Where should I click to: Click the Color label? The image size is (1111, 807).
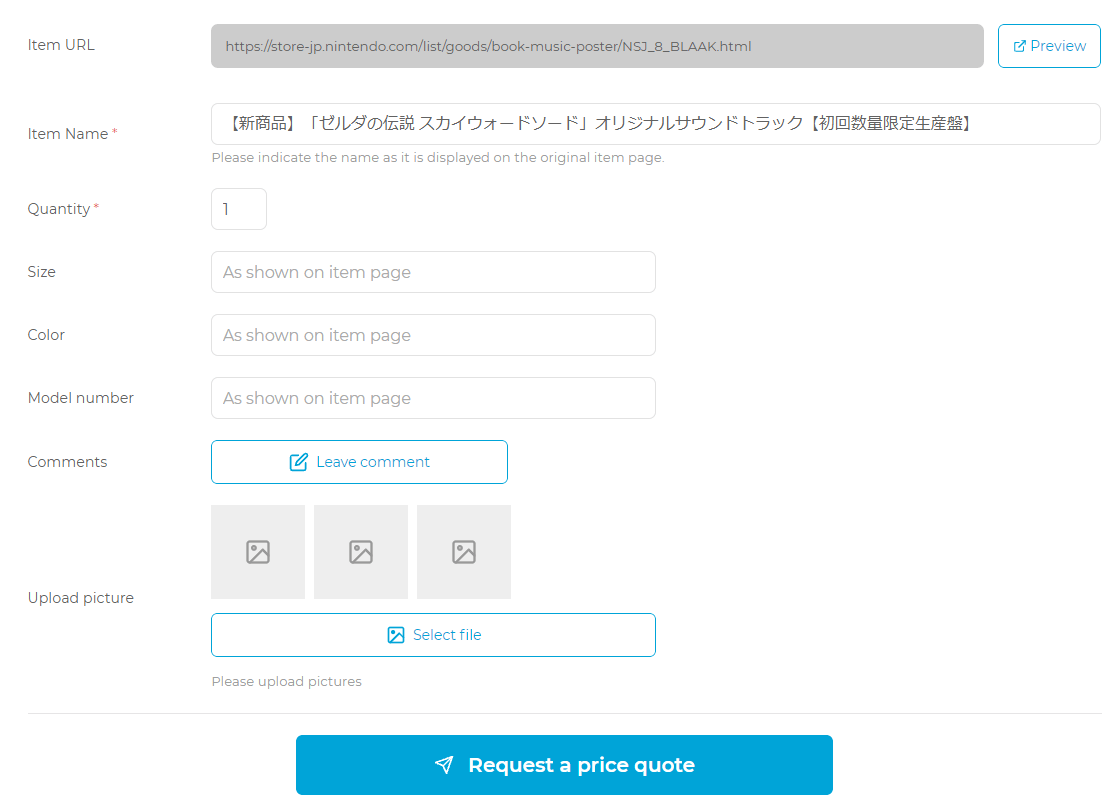[x=46, y=335]
